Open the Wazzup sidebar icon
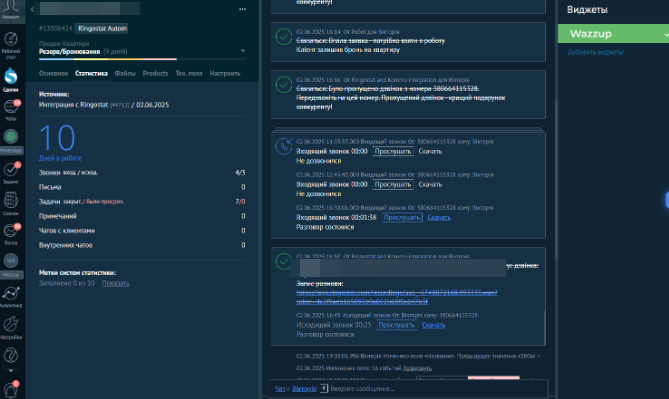The height and width of the screenshot is (399, 669). point(11,265)
